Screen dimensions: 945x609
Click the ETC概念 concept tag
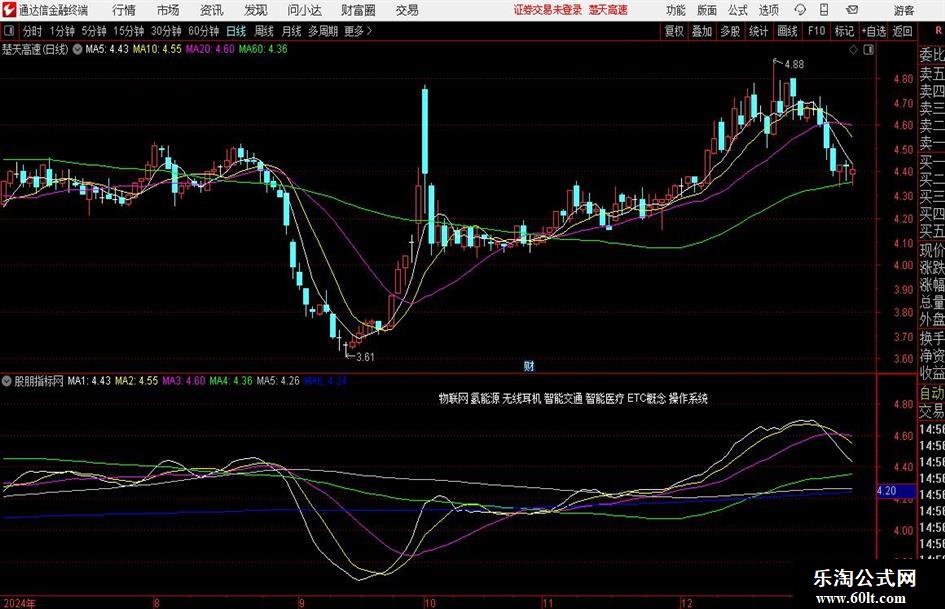646,399
